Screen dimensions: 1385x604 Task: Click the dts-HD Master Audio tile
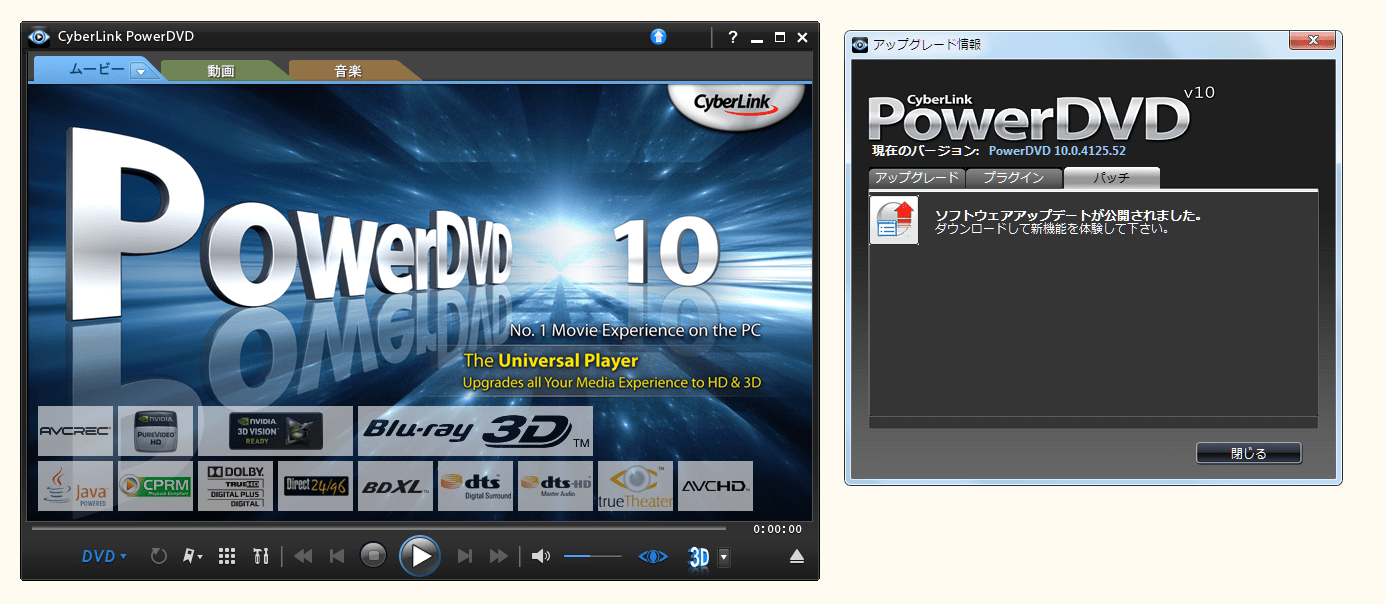click(555, 486)
